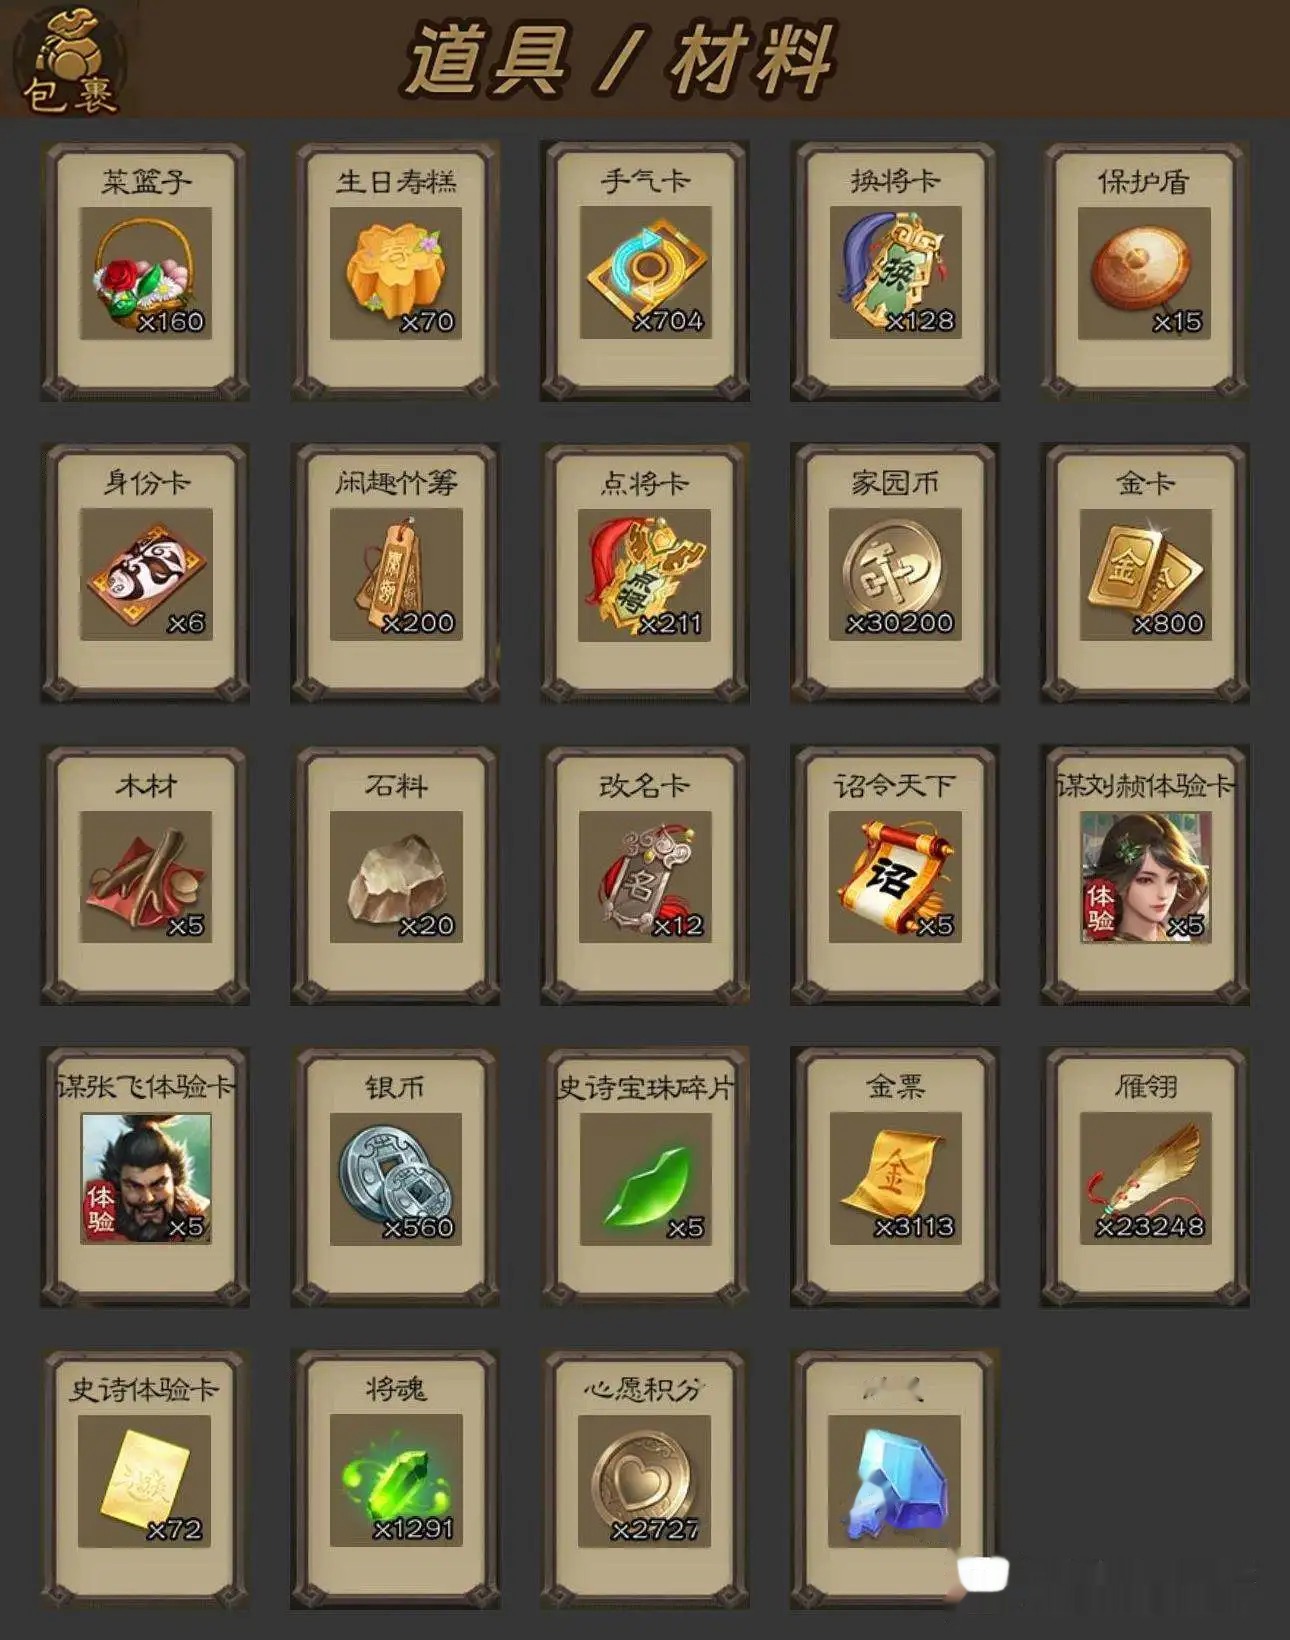1290x1640 pixels.
Task: Select the 闲趣竹筹 bamboo tokens
Action: [396, 575]
